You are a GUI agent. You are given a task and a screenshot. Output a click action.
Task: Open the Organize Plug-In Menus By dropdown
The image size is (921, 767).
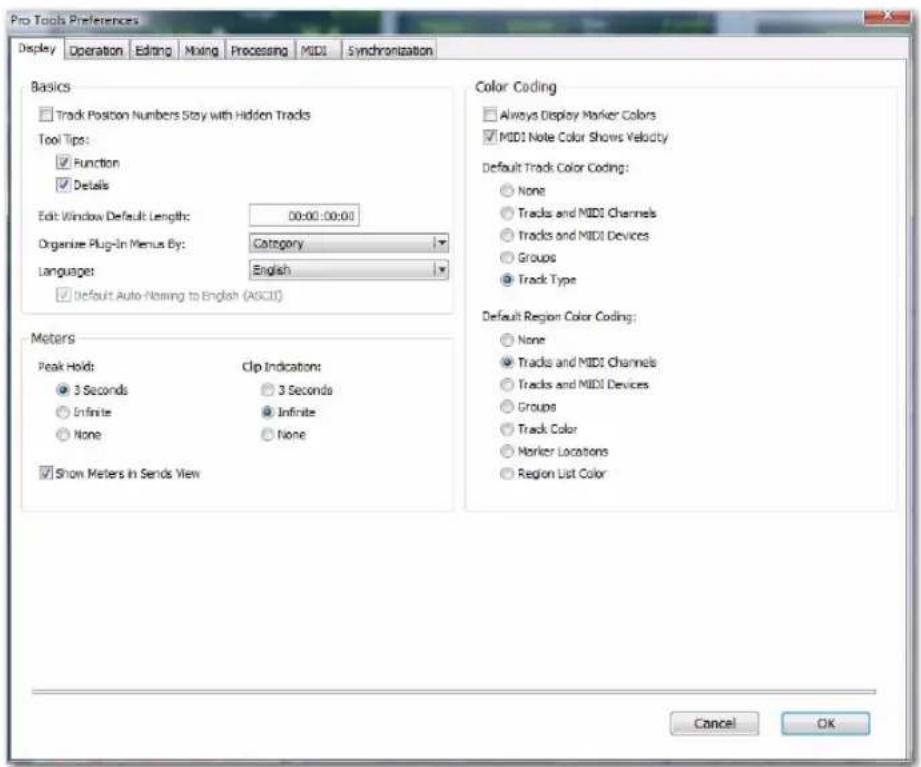point(349,243)
